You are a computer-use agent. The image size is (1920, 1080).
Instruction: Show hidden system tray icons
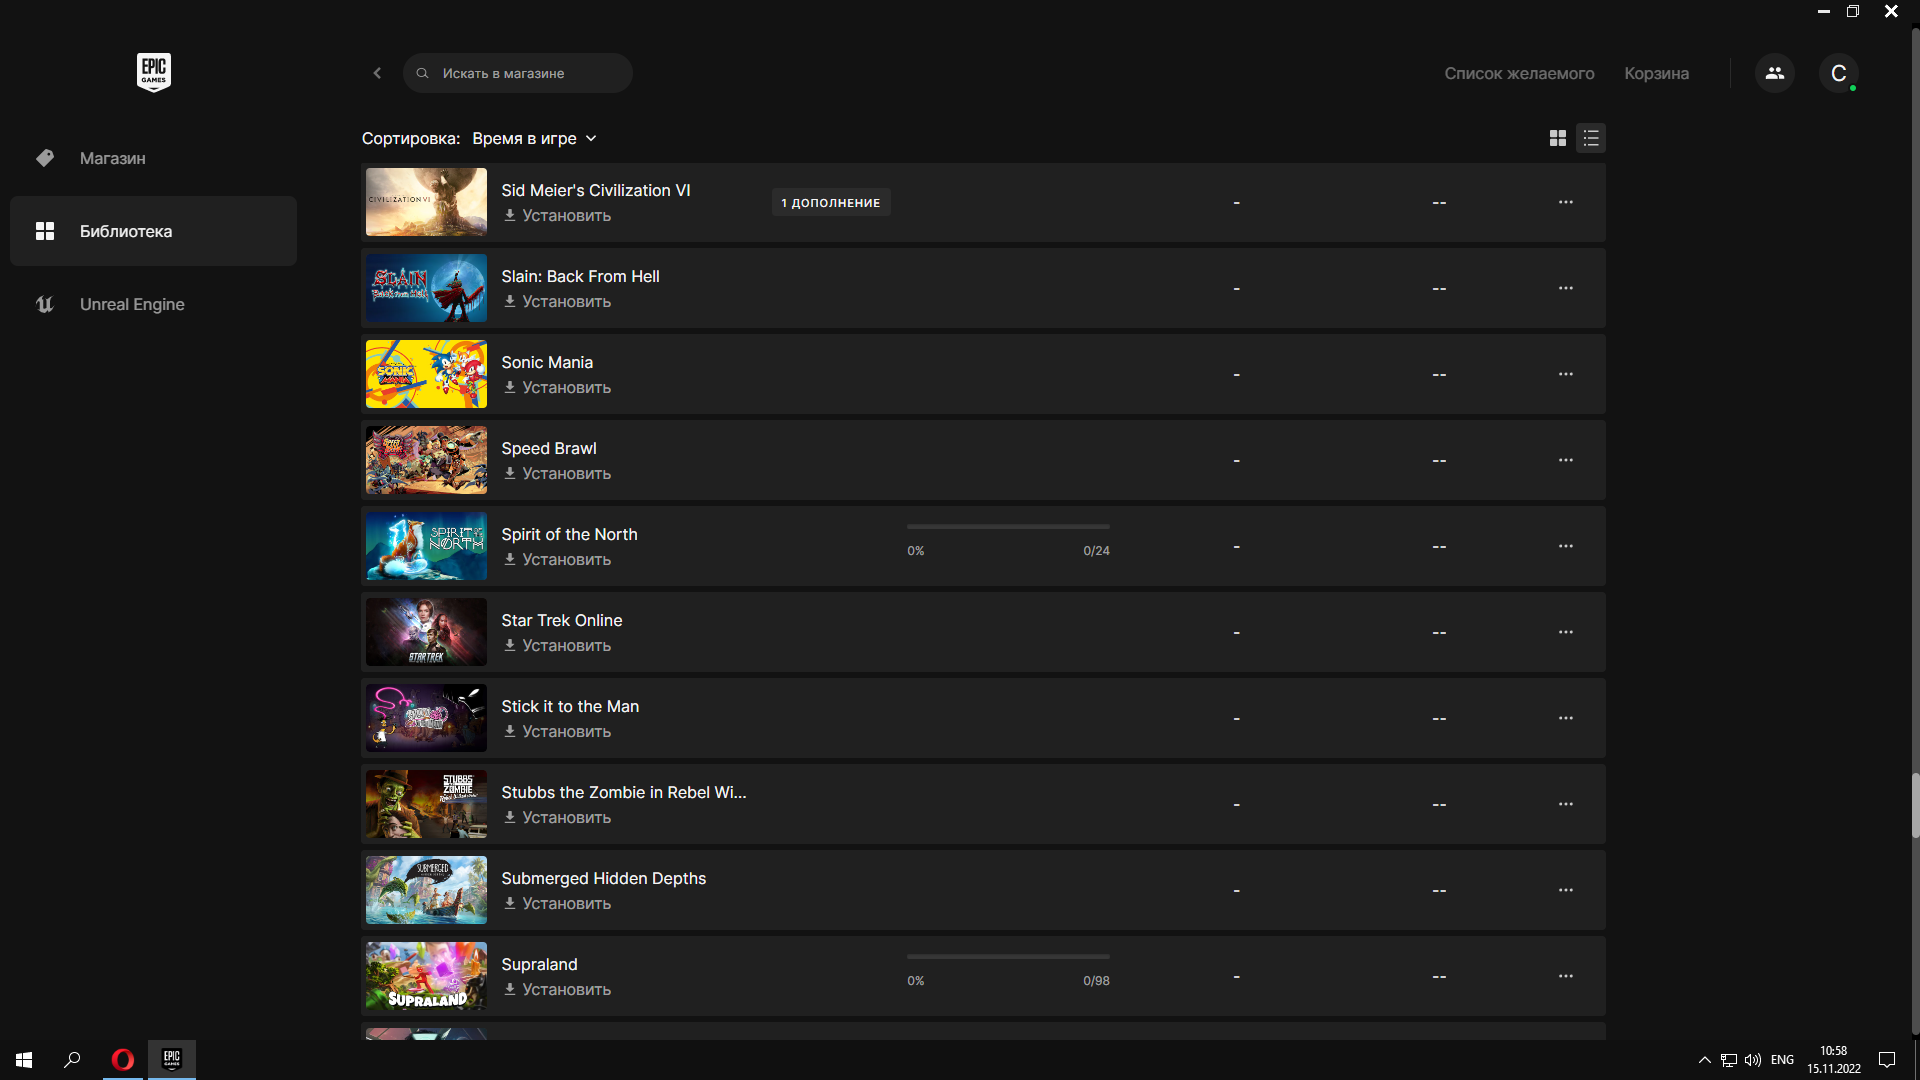(1704, 1060)
